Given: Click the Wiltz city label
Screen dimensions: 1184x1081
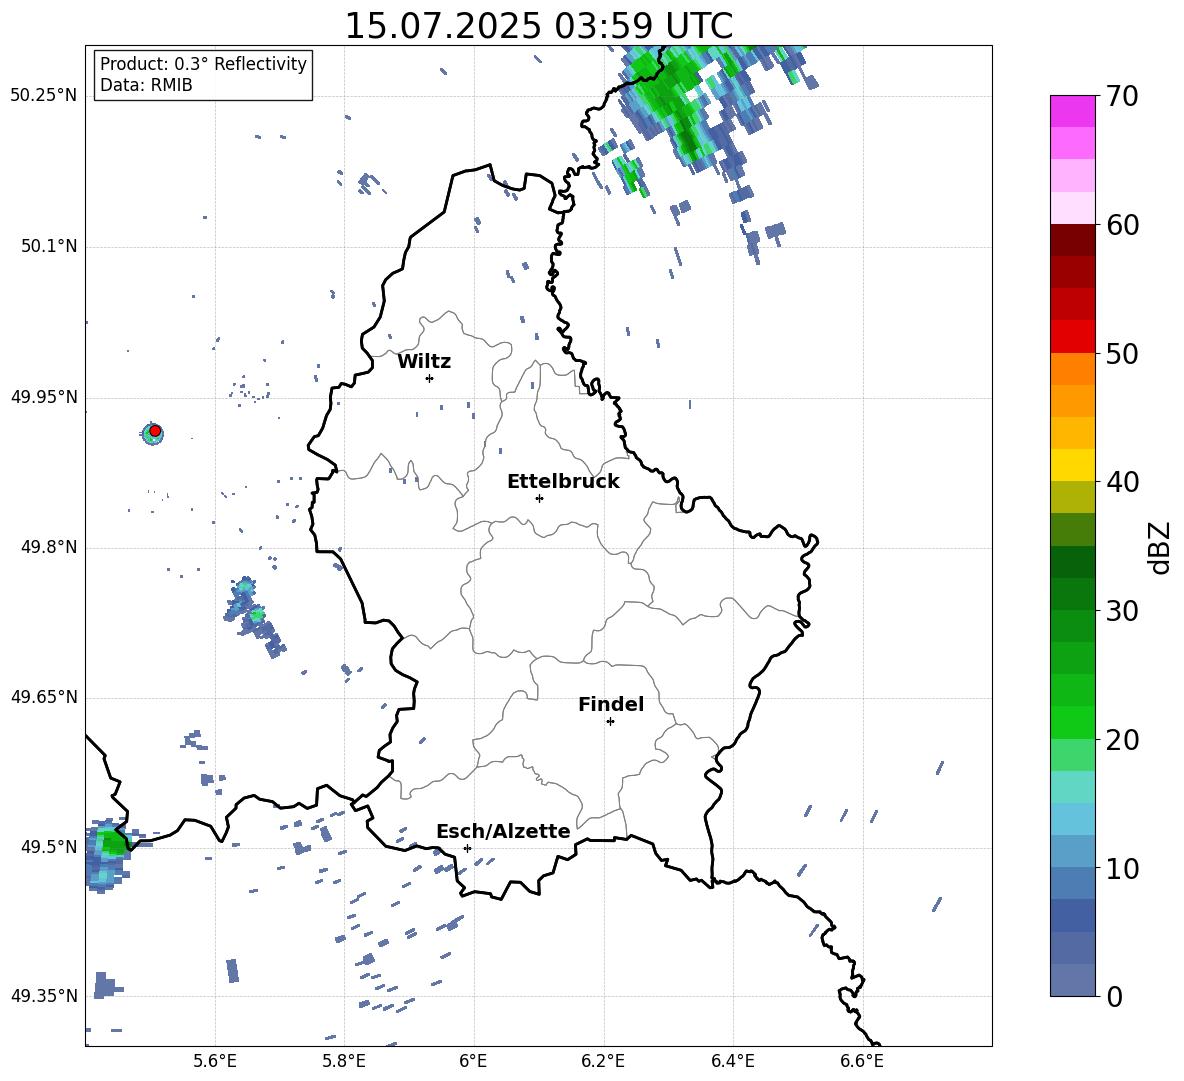Looking at the screenshot, I should [424, 362].
